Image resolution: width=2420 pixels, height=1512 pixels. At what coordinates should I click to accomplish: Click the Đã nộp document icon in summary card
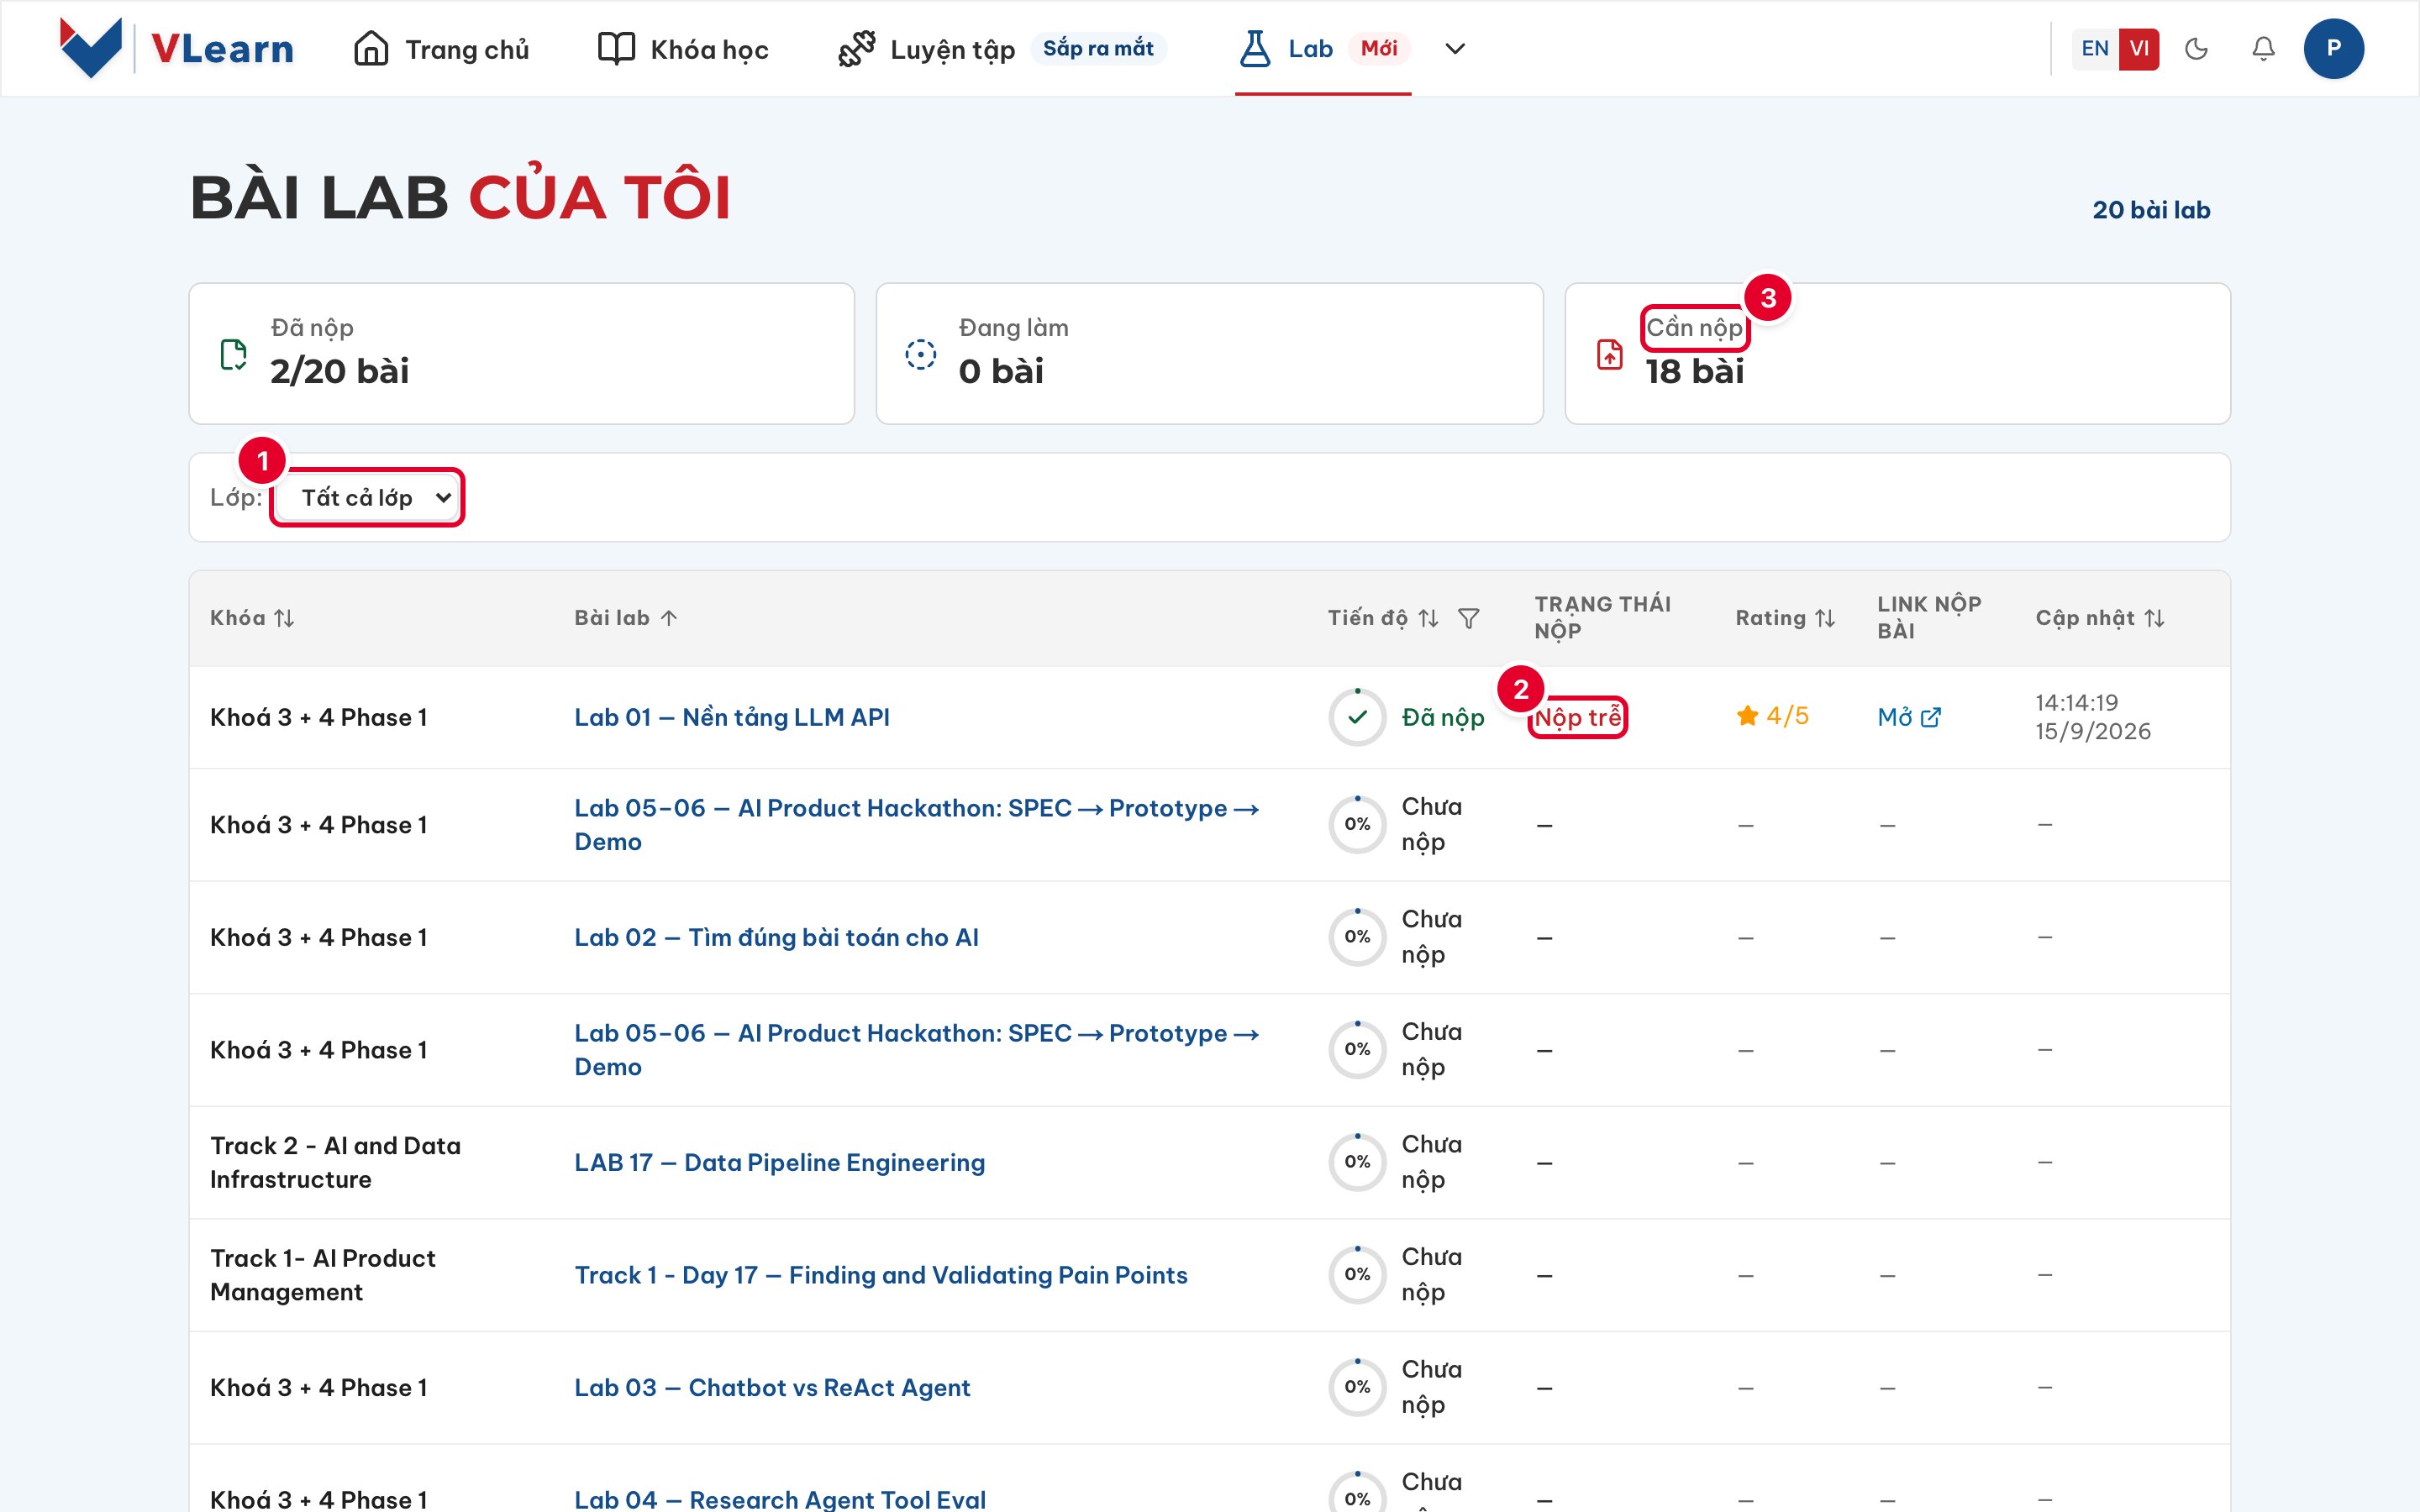click(233, 354)
